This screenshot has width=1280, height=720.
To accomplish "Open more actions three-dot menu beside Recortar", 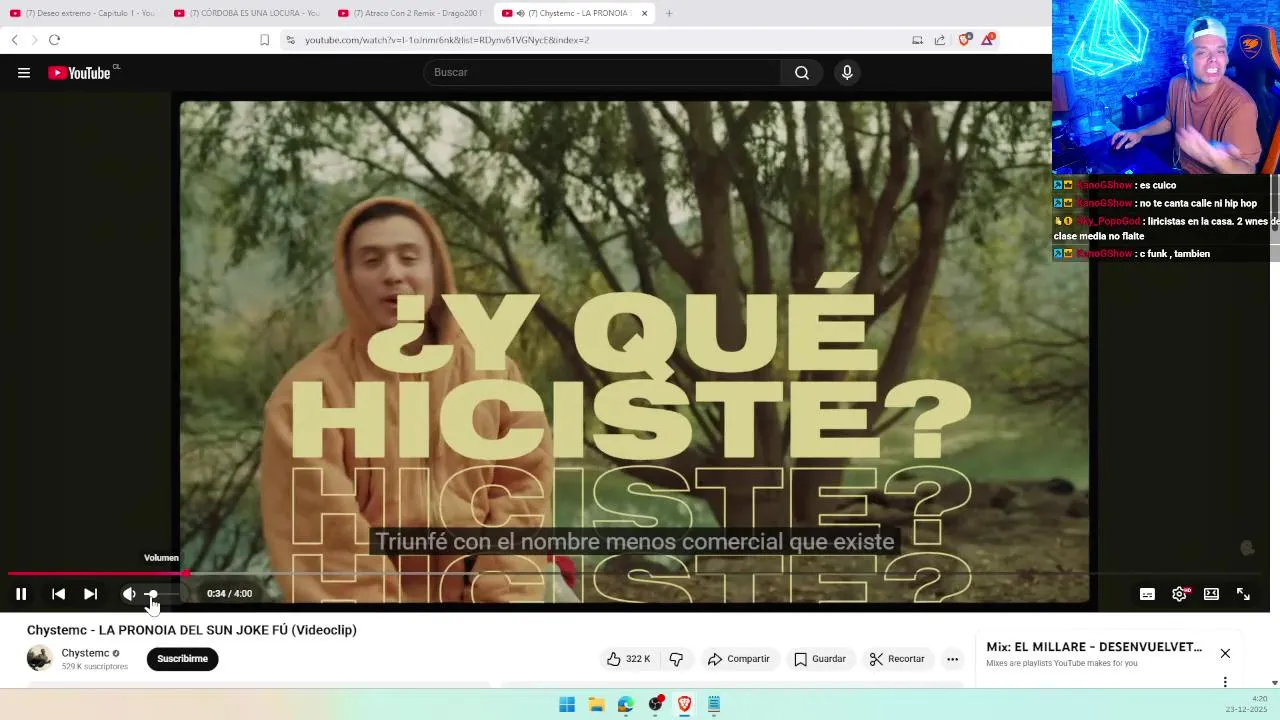I will point(952,659).
